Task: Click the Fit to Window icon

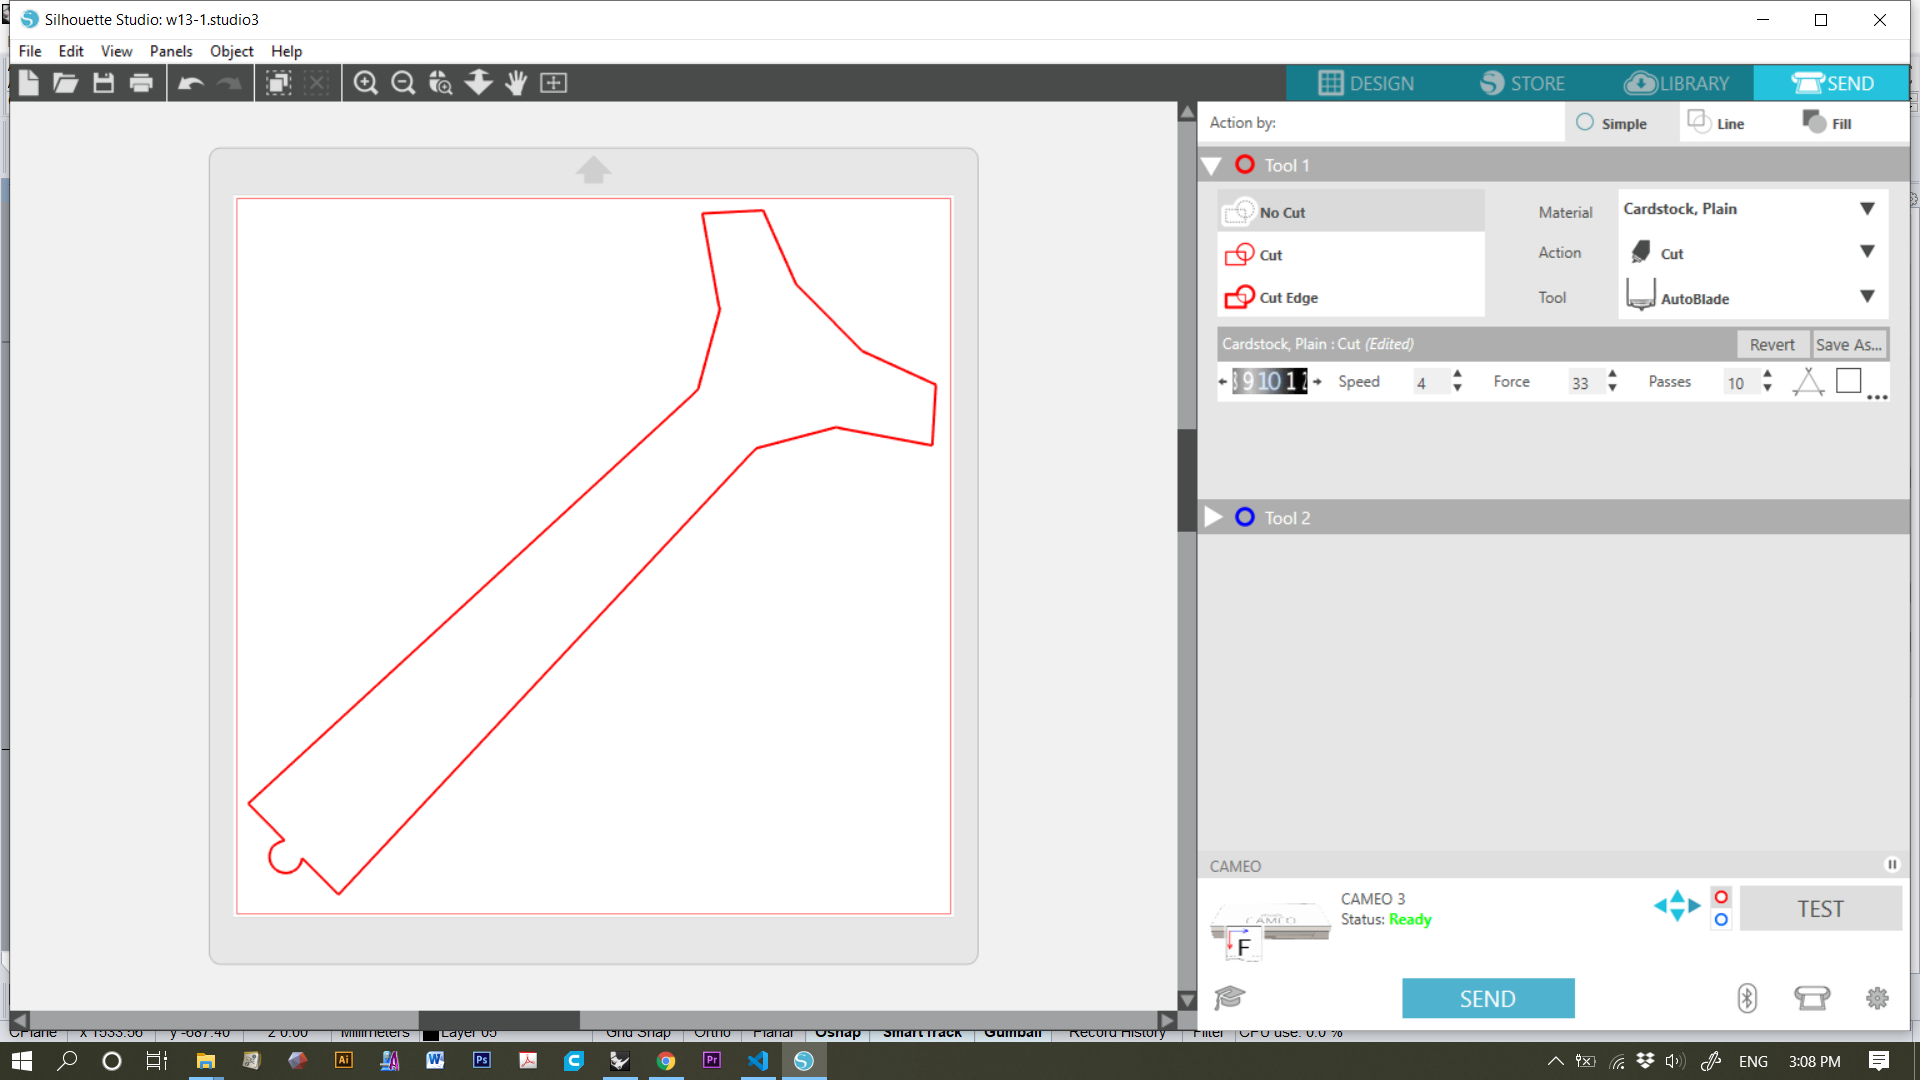Action: (x=553, y=83)
